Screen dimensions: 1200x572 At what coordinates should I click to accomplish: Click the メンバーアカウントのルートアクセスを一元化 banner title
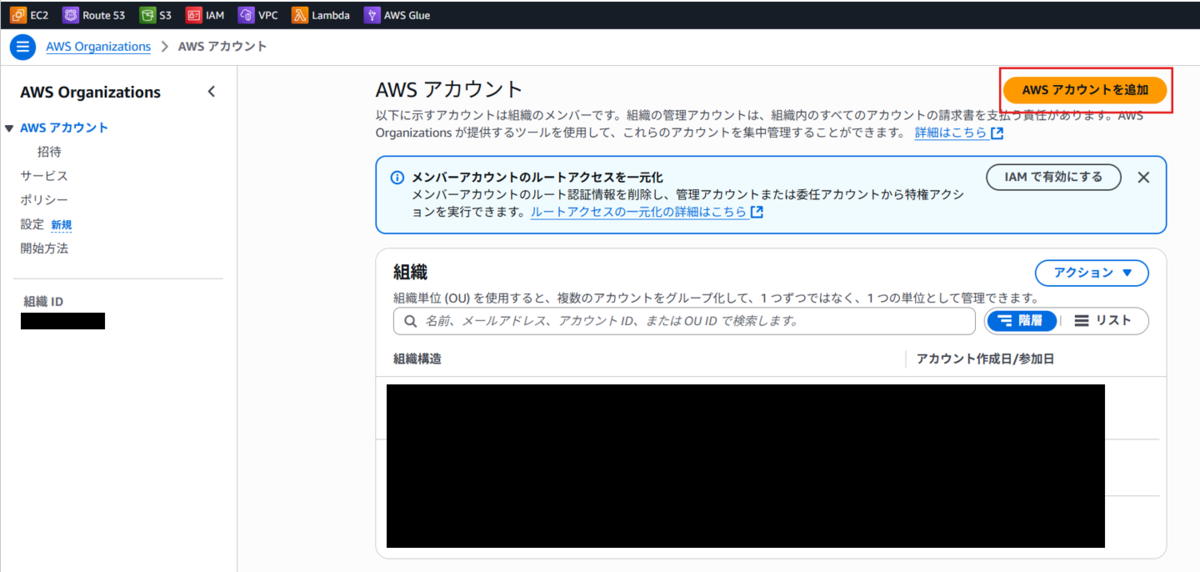click(x=537, y=177)
